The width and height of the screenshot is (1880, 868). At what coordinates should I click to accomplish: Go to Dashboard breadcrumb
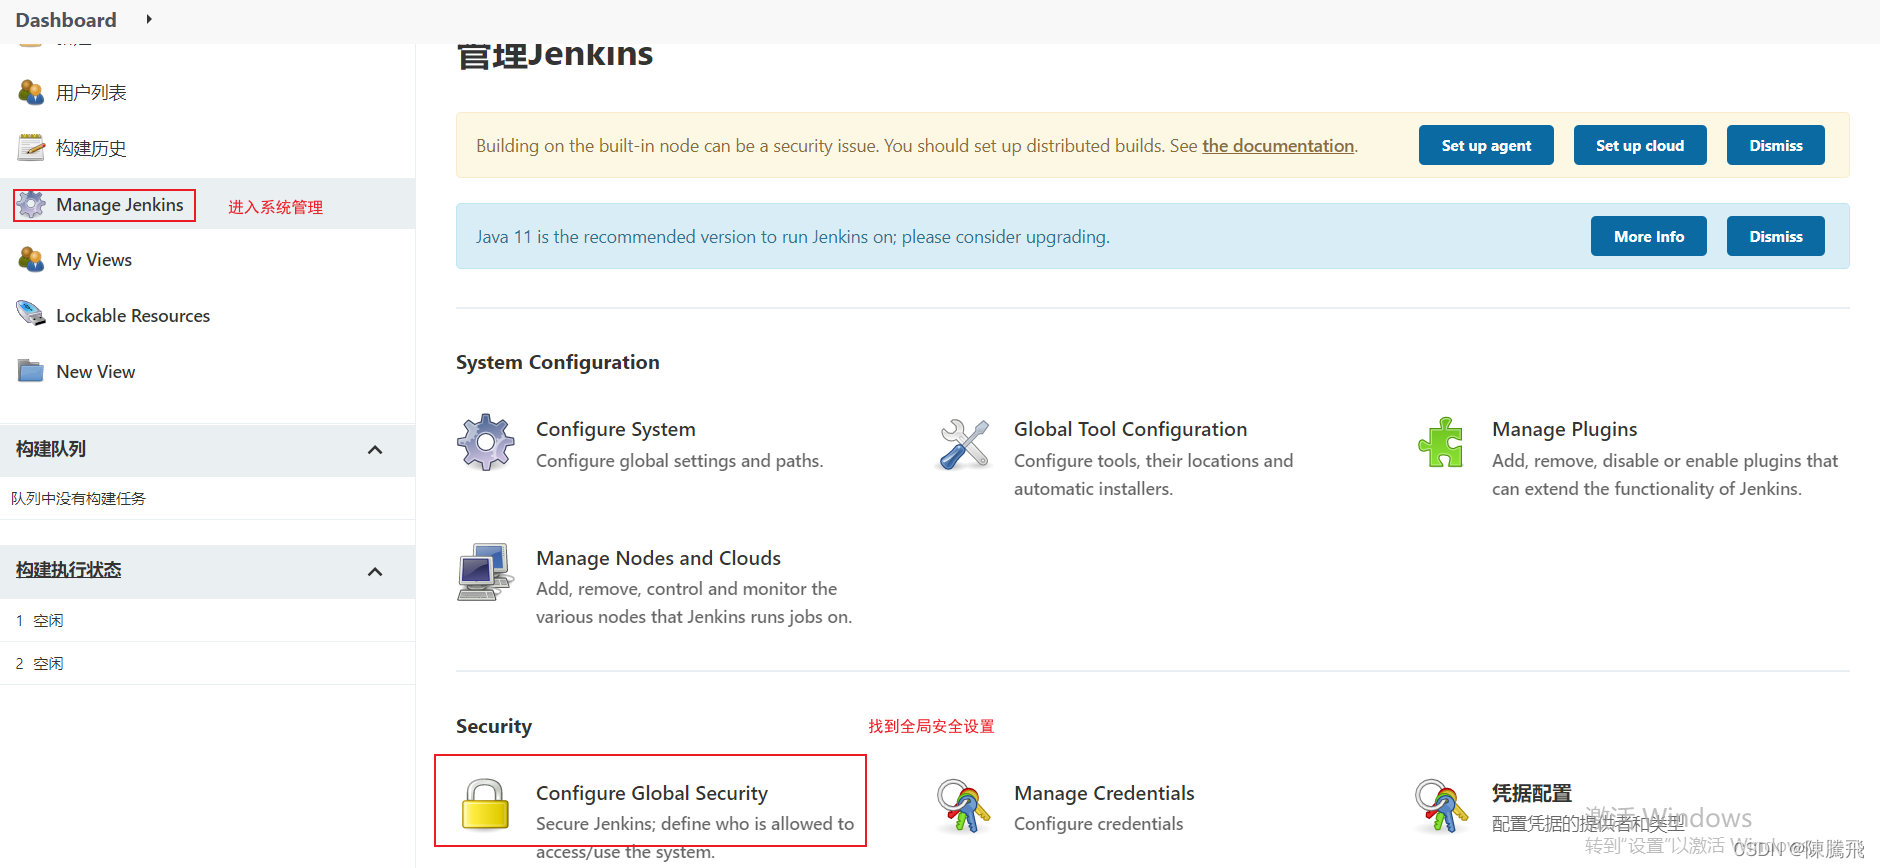(66, 20)
